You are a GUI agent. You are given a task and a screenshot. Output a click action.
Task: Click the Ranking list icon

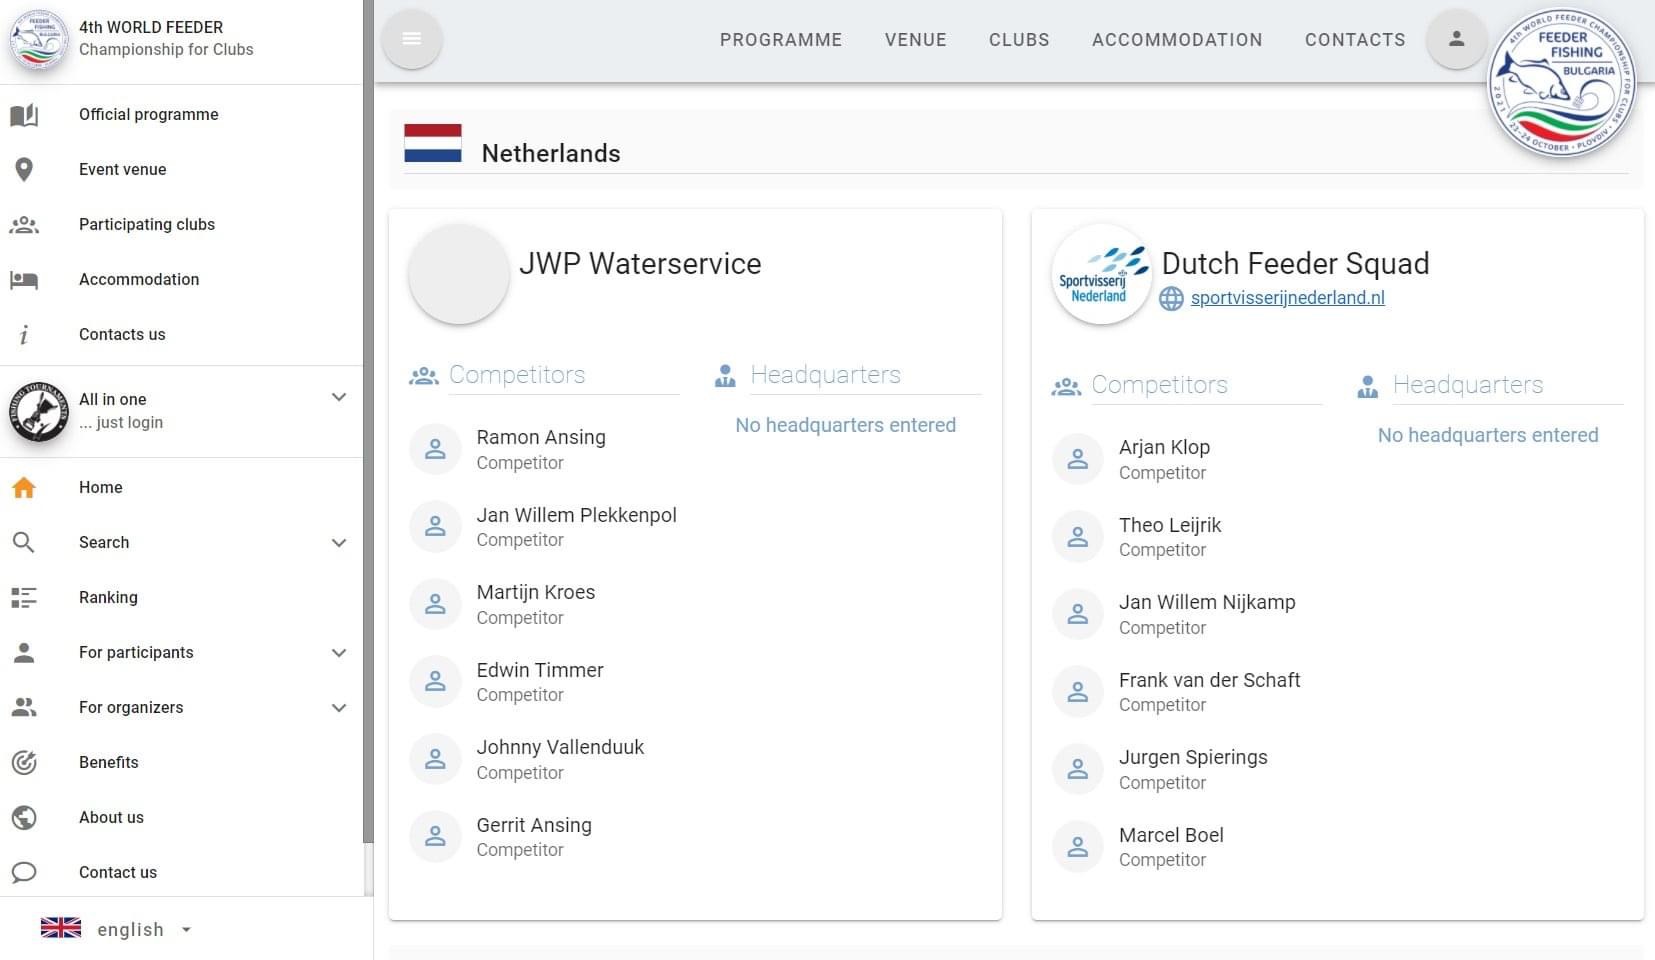[x=24, y=598]
